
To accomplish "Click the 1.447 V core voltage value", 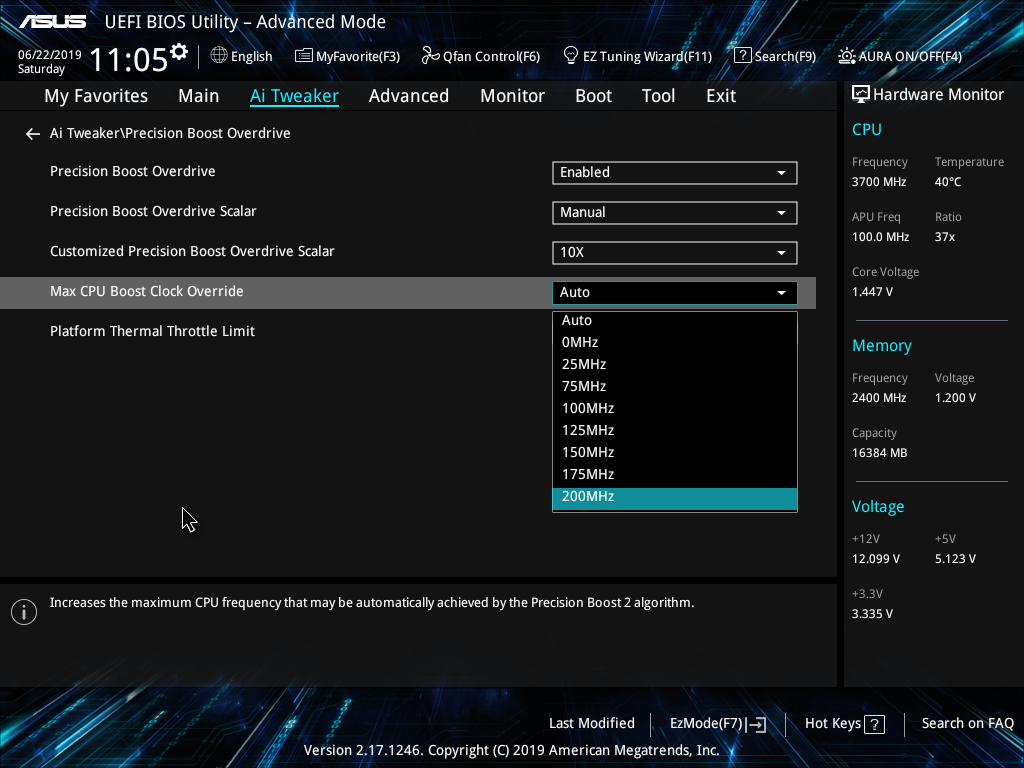I will tap(872, 292).
